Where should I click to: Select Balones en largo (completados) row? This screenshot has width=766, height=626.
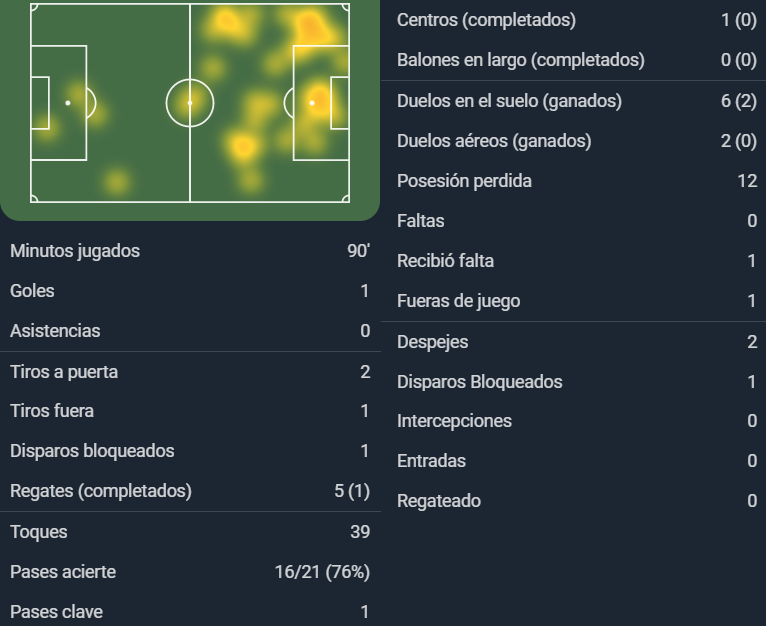tap(574, 60)
